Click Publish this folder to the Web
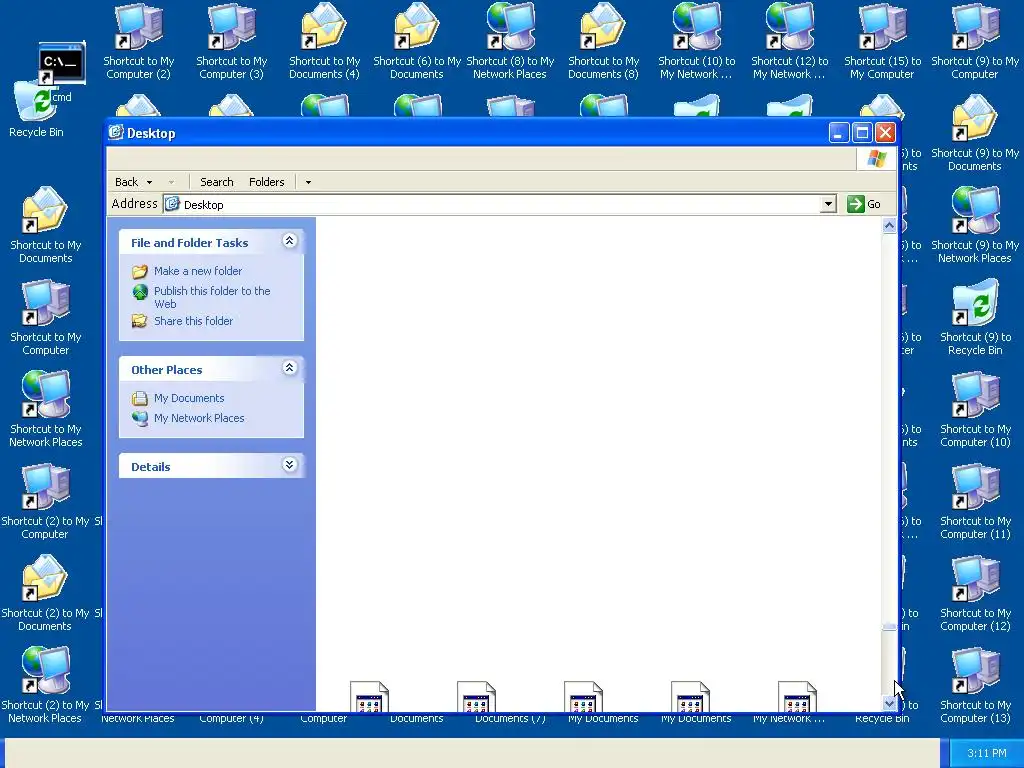This screenshot has height=768, width=1024. (212, 297)
